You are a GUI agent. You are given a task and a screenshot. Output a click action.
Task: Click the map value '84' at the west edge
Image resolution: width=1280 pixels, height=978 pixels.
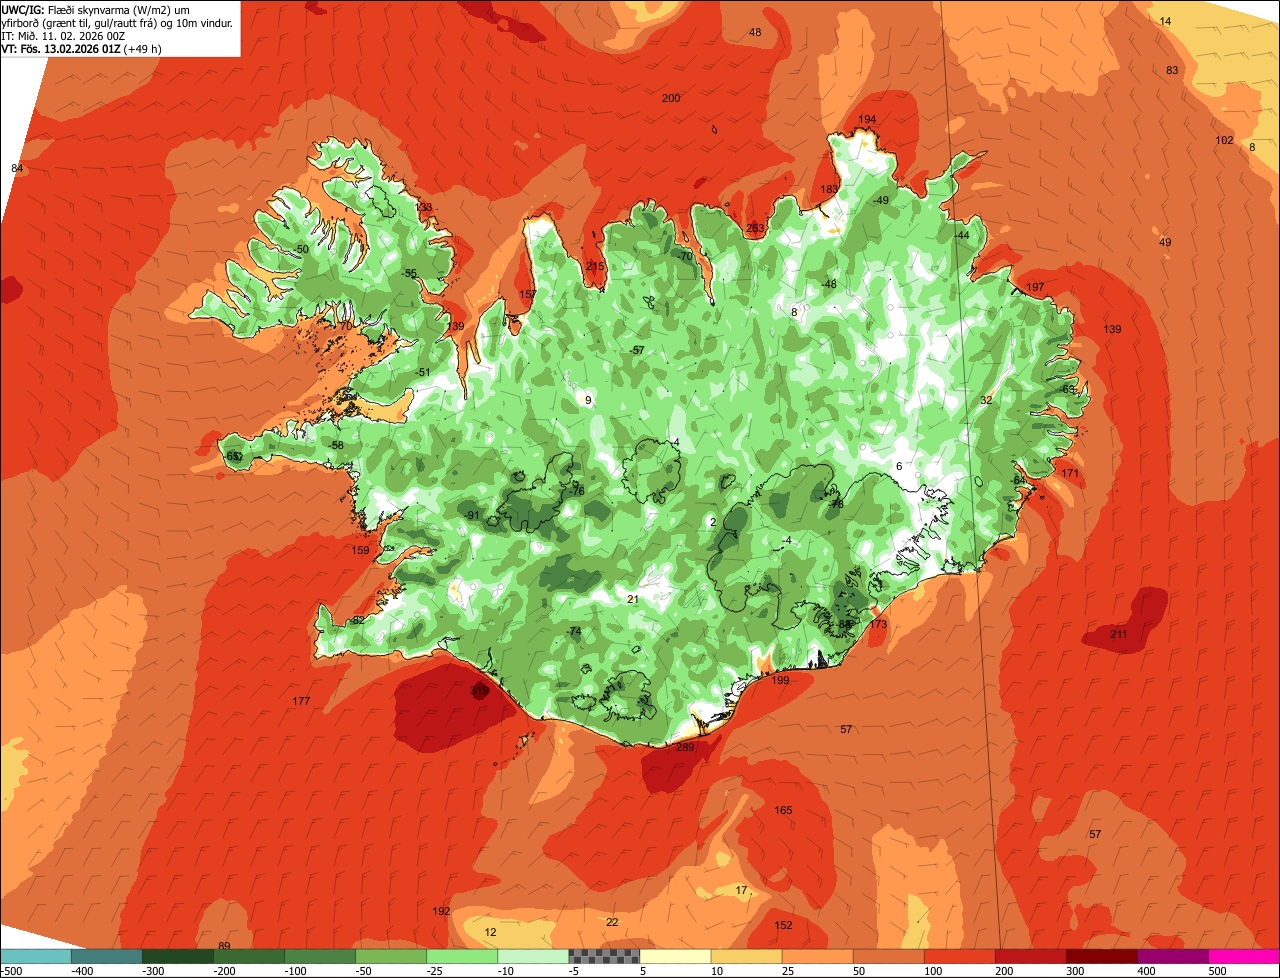[17, 168]
